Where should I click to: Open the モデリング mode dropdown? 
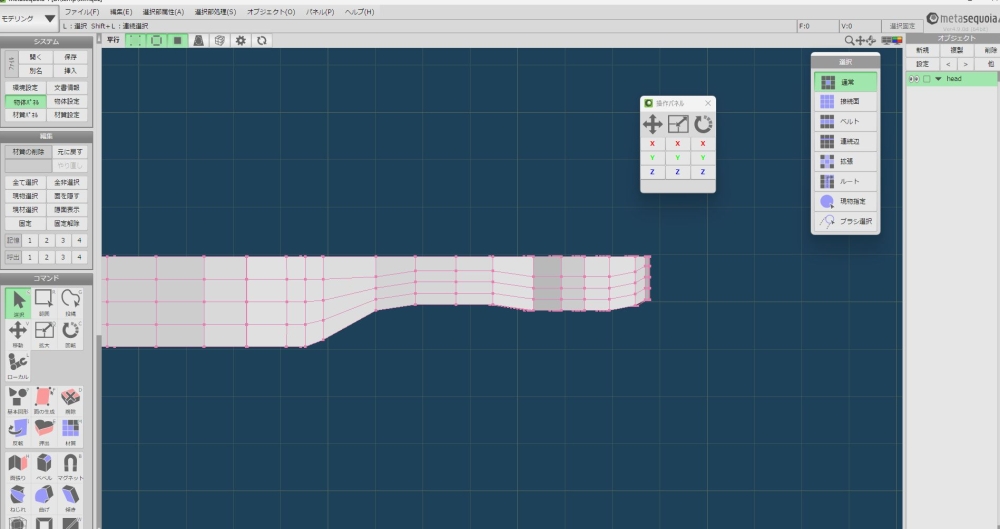coord(50,18)
